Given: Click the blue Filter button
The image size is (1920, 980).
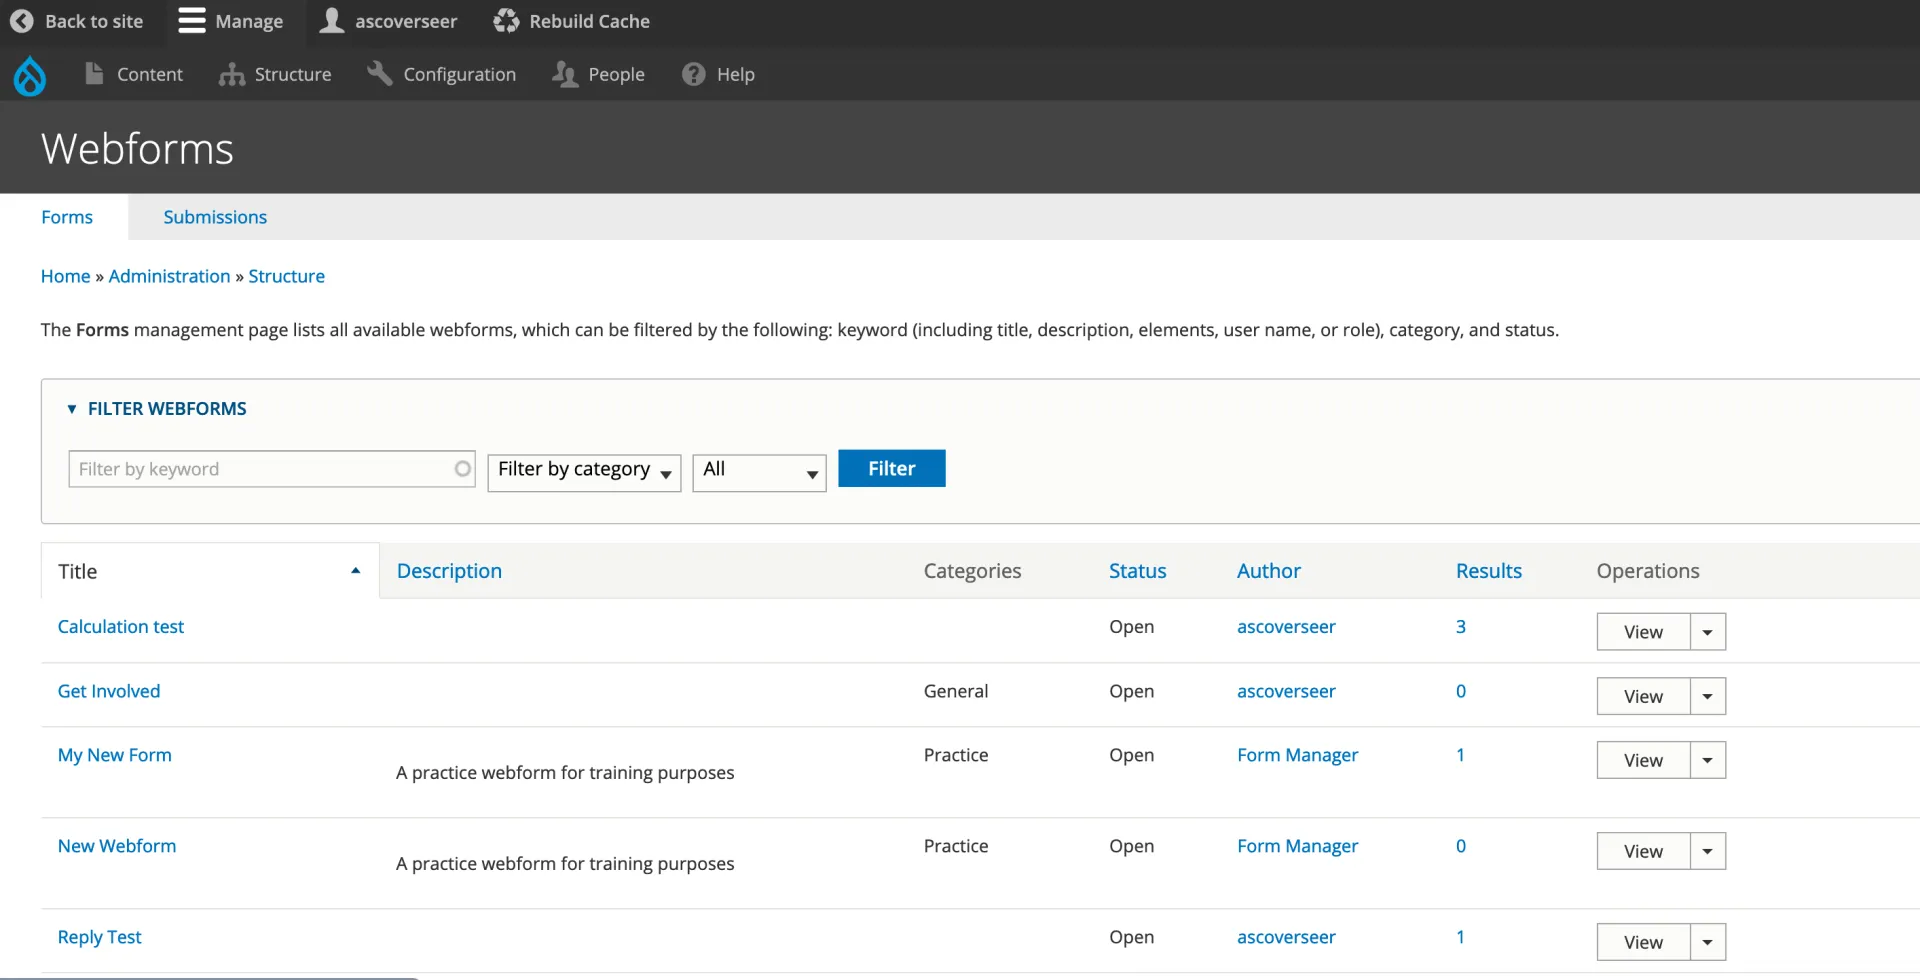Looking at the screenshot, I should [x=891, y=468].
